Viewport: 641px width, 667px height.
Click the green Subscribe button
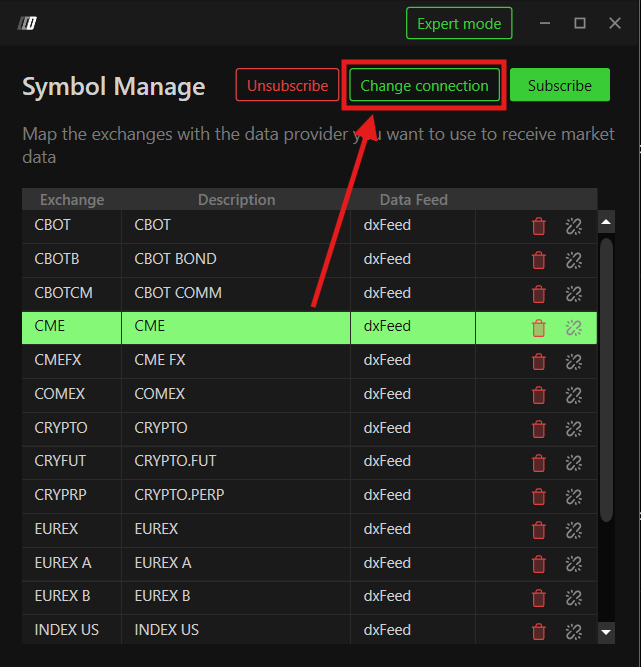(560, 85)
